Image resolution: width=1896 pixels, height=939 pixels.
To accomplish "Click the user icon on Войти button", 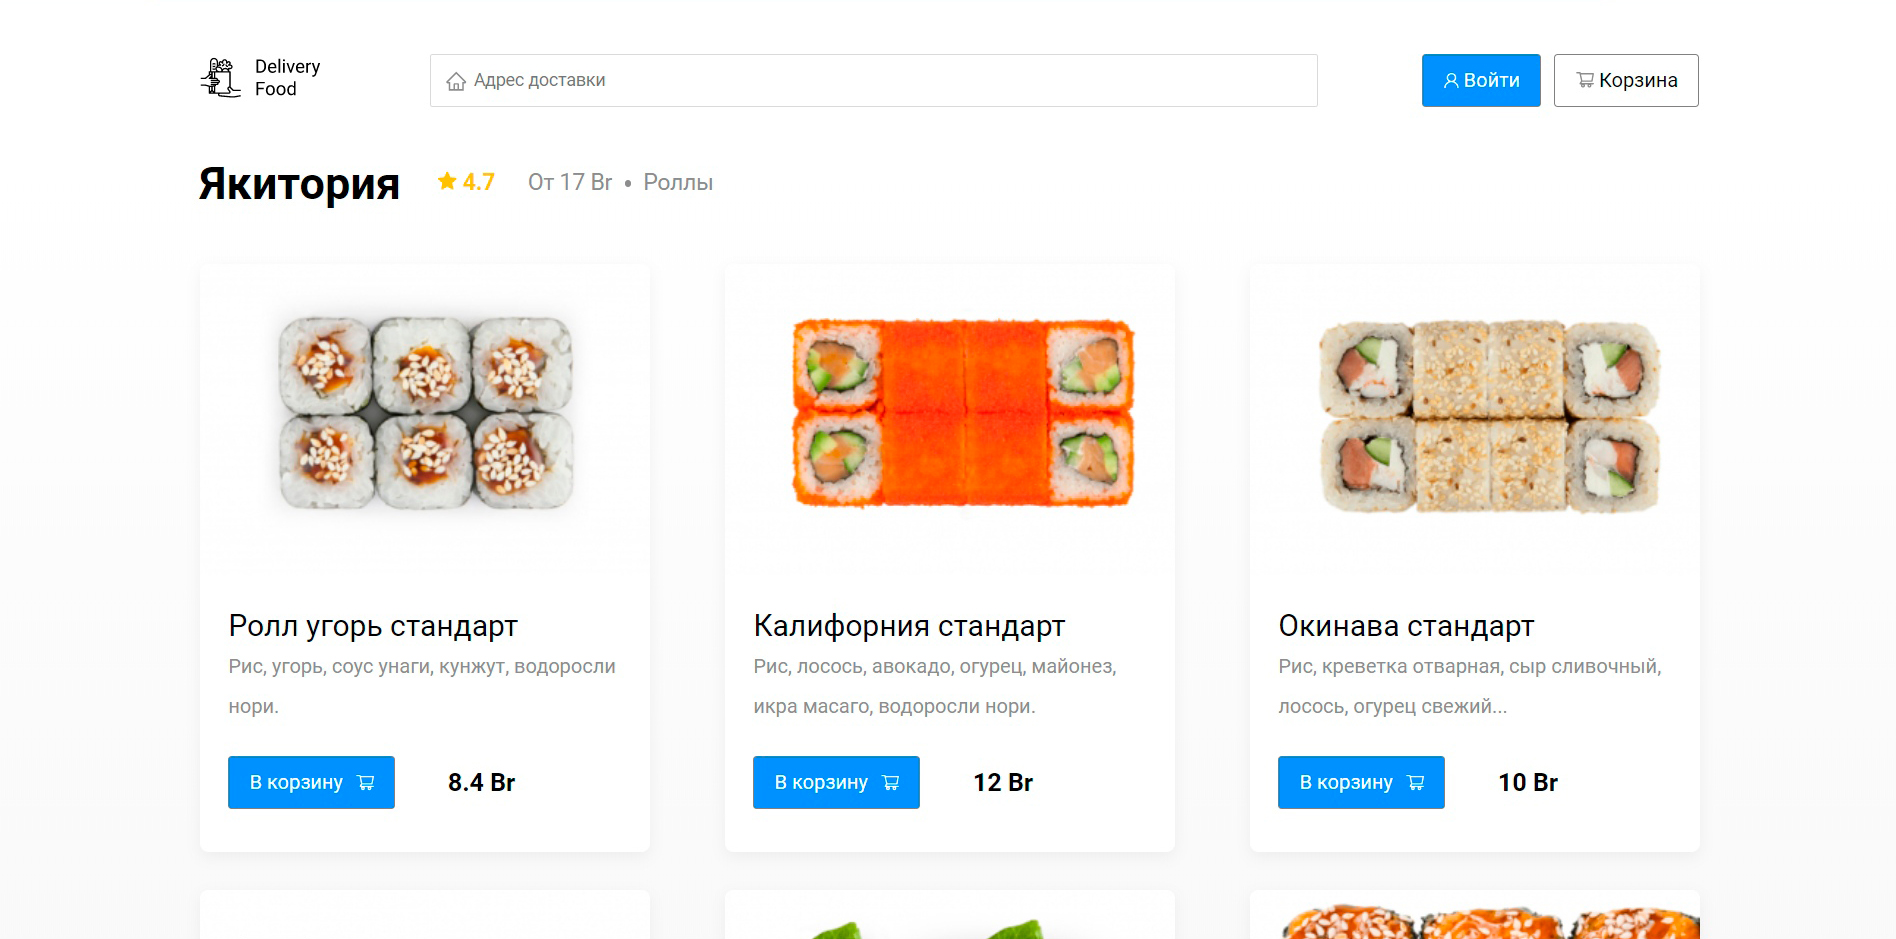I will pos(1451,81).
